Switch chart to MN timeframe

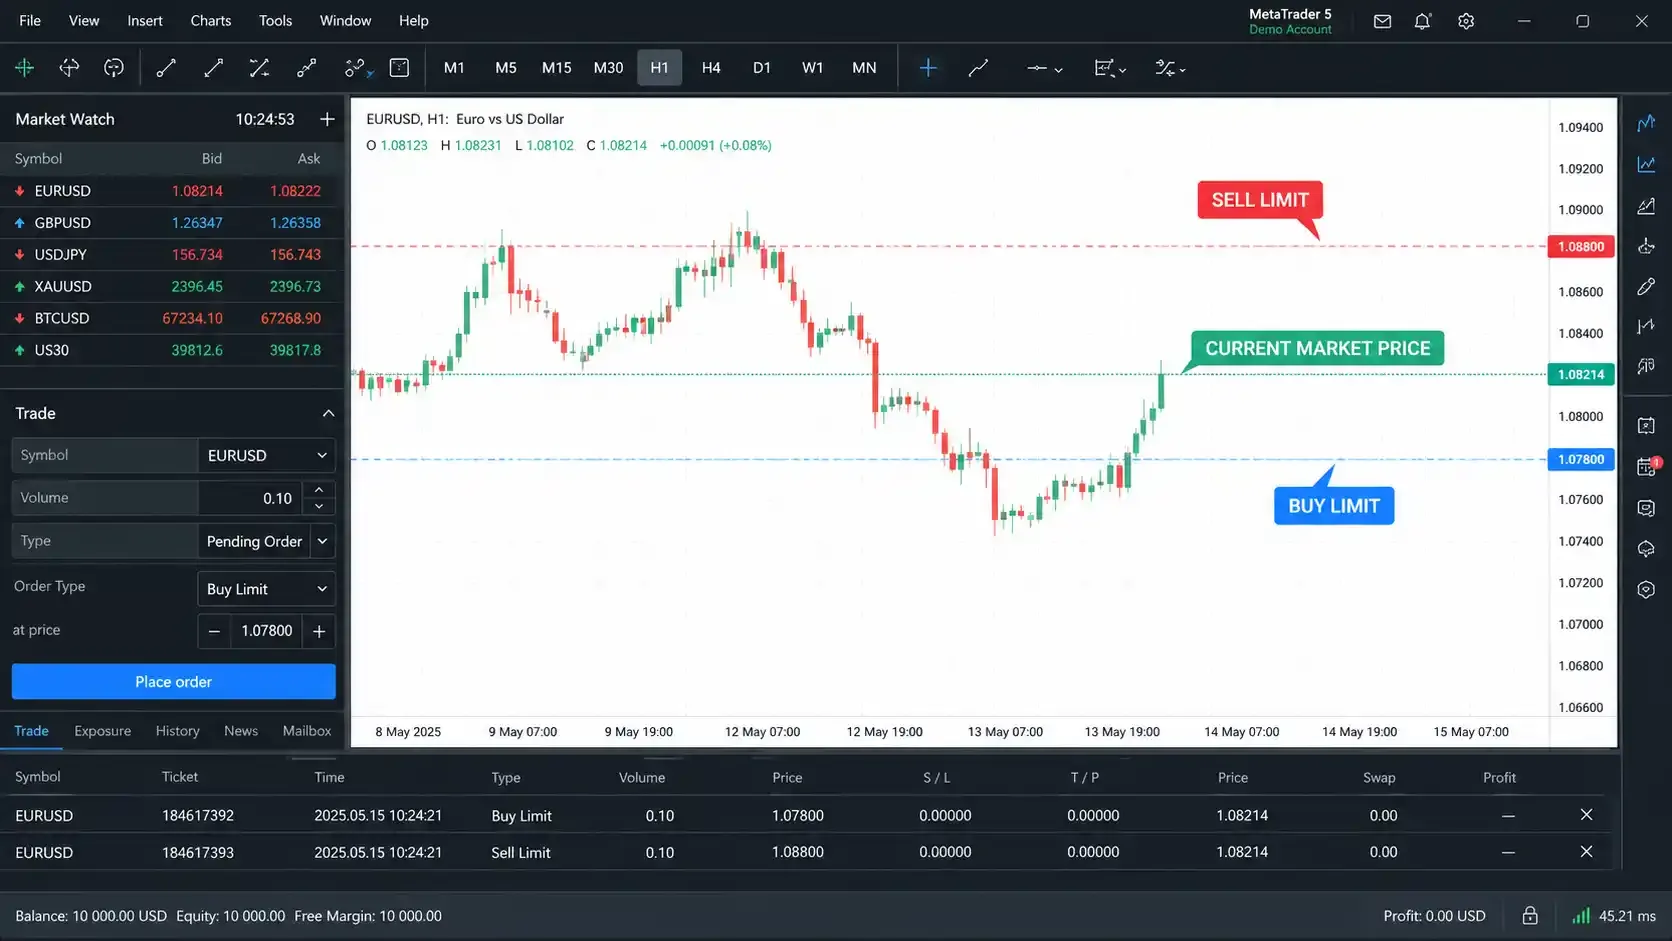(x=864, y=68)
